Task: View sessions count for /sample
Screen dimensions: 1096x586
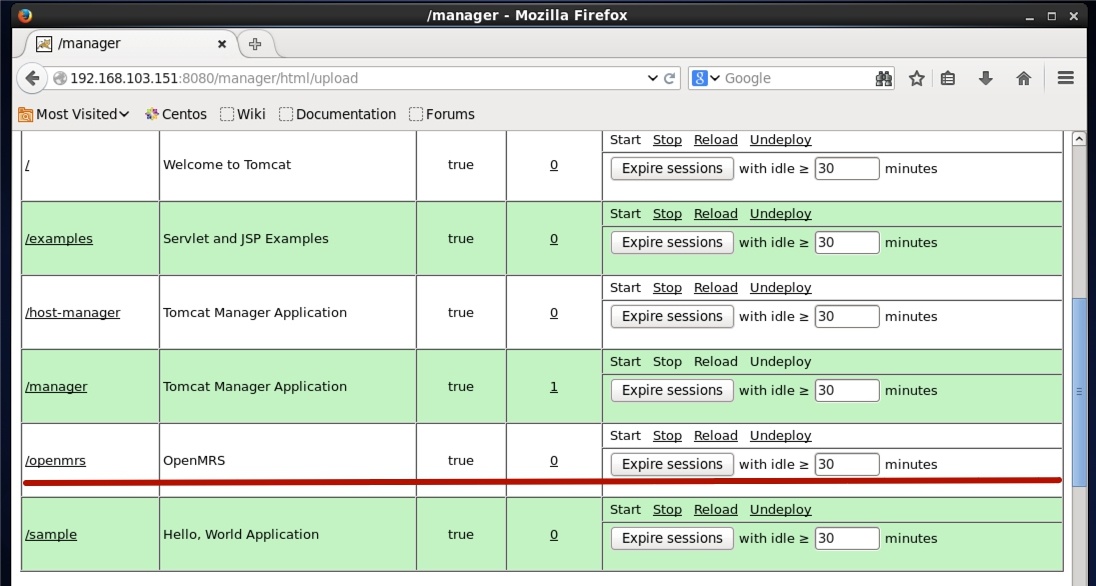Action: click(554, 535)
